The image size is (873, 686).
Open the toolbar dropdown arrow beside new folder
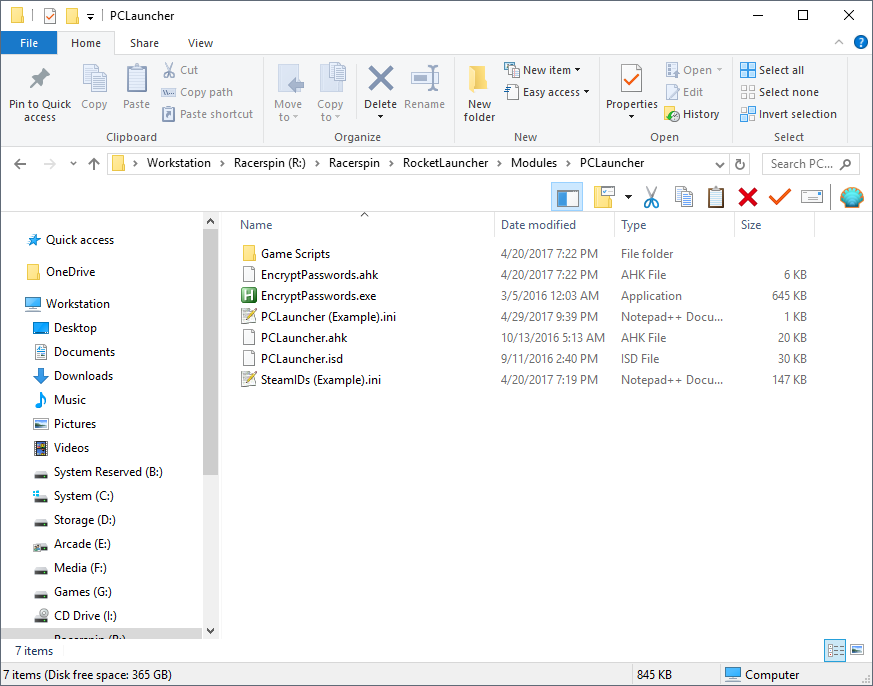click(628, 197)
